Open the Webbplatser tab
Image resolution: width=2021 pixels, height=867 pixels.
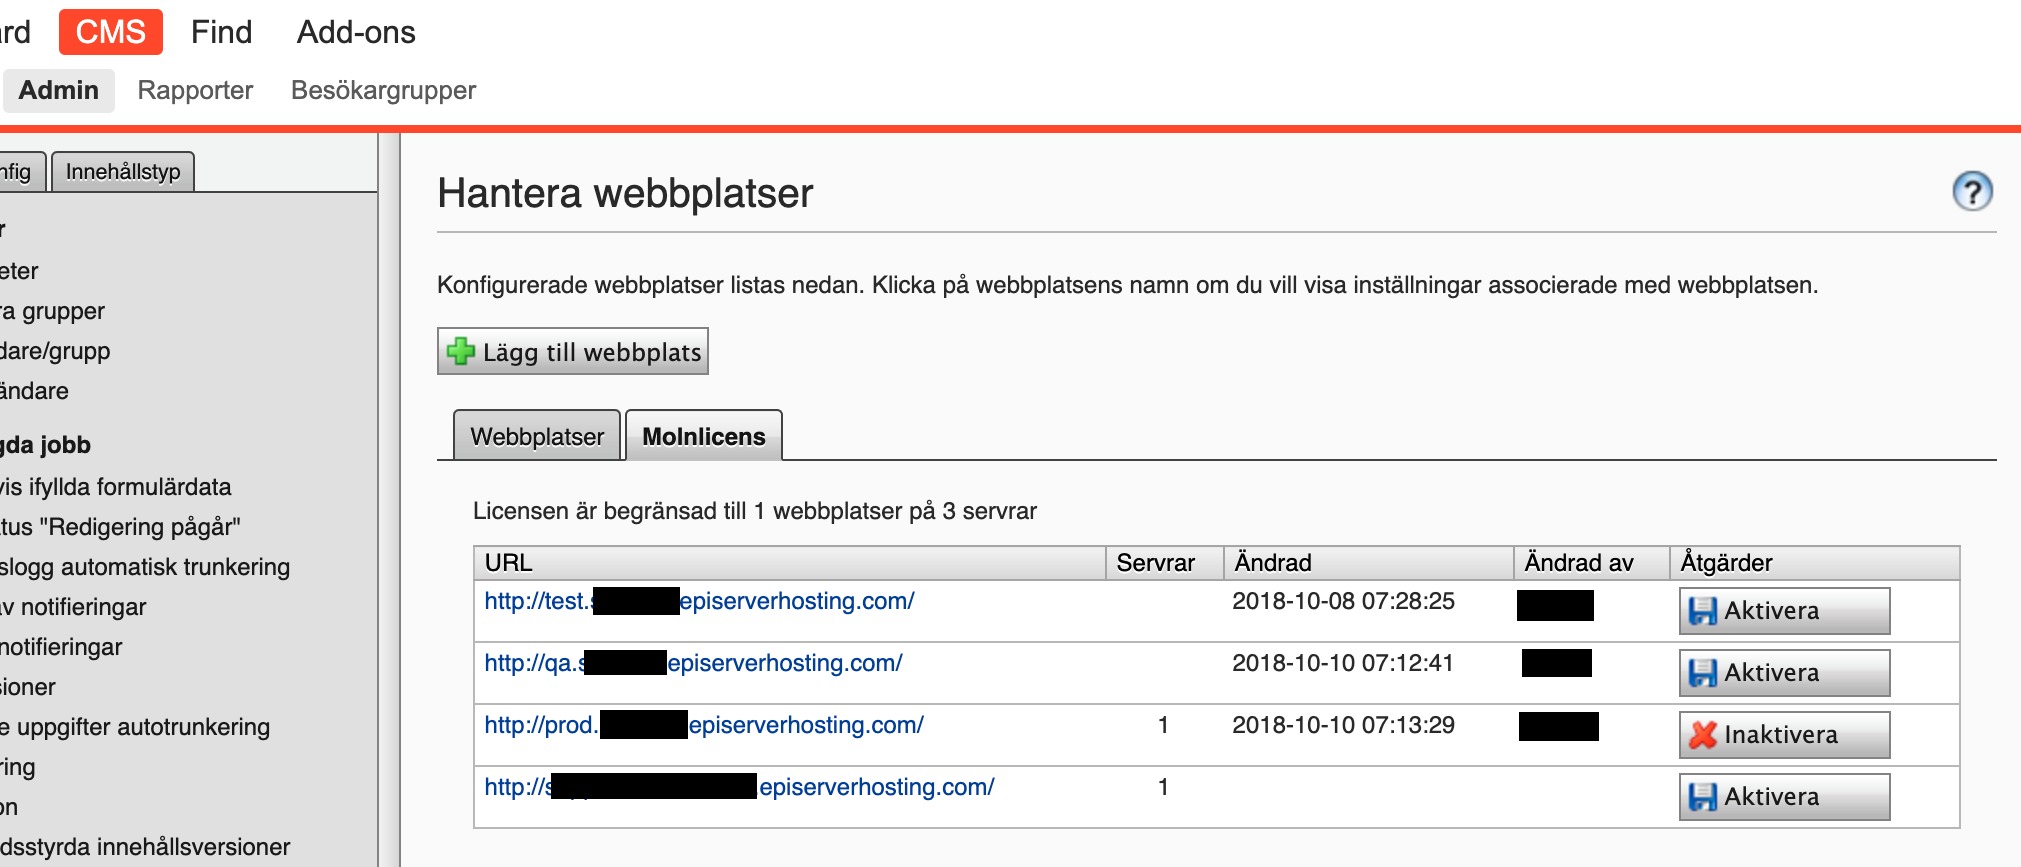coord(537,437)
